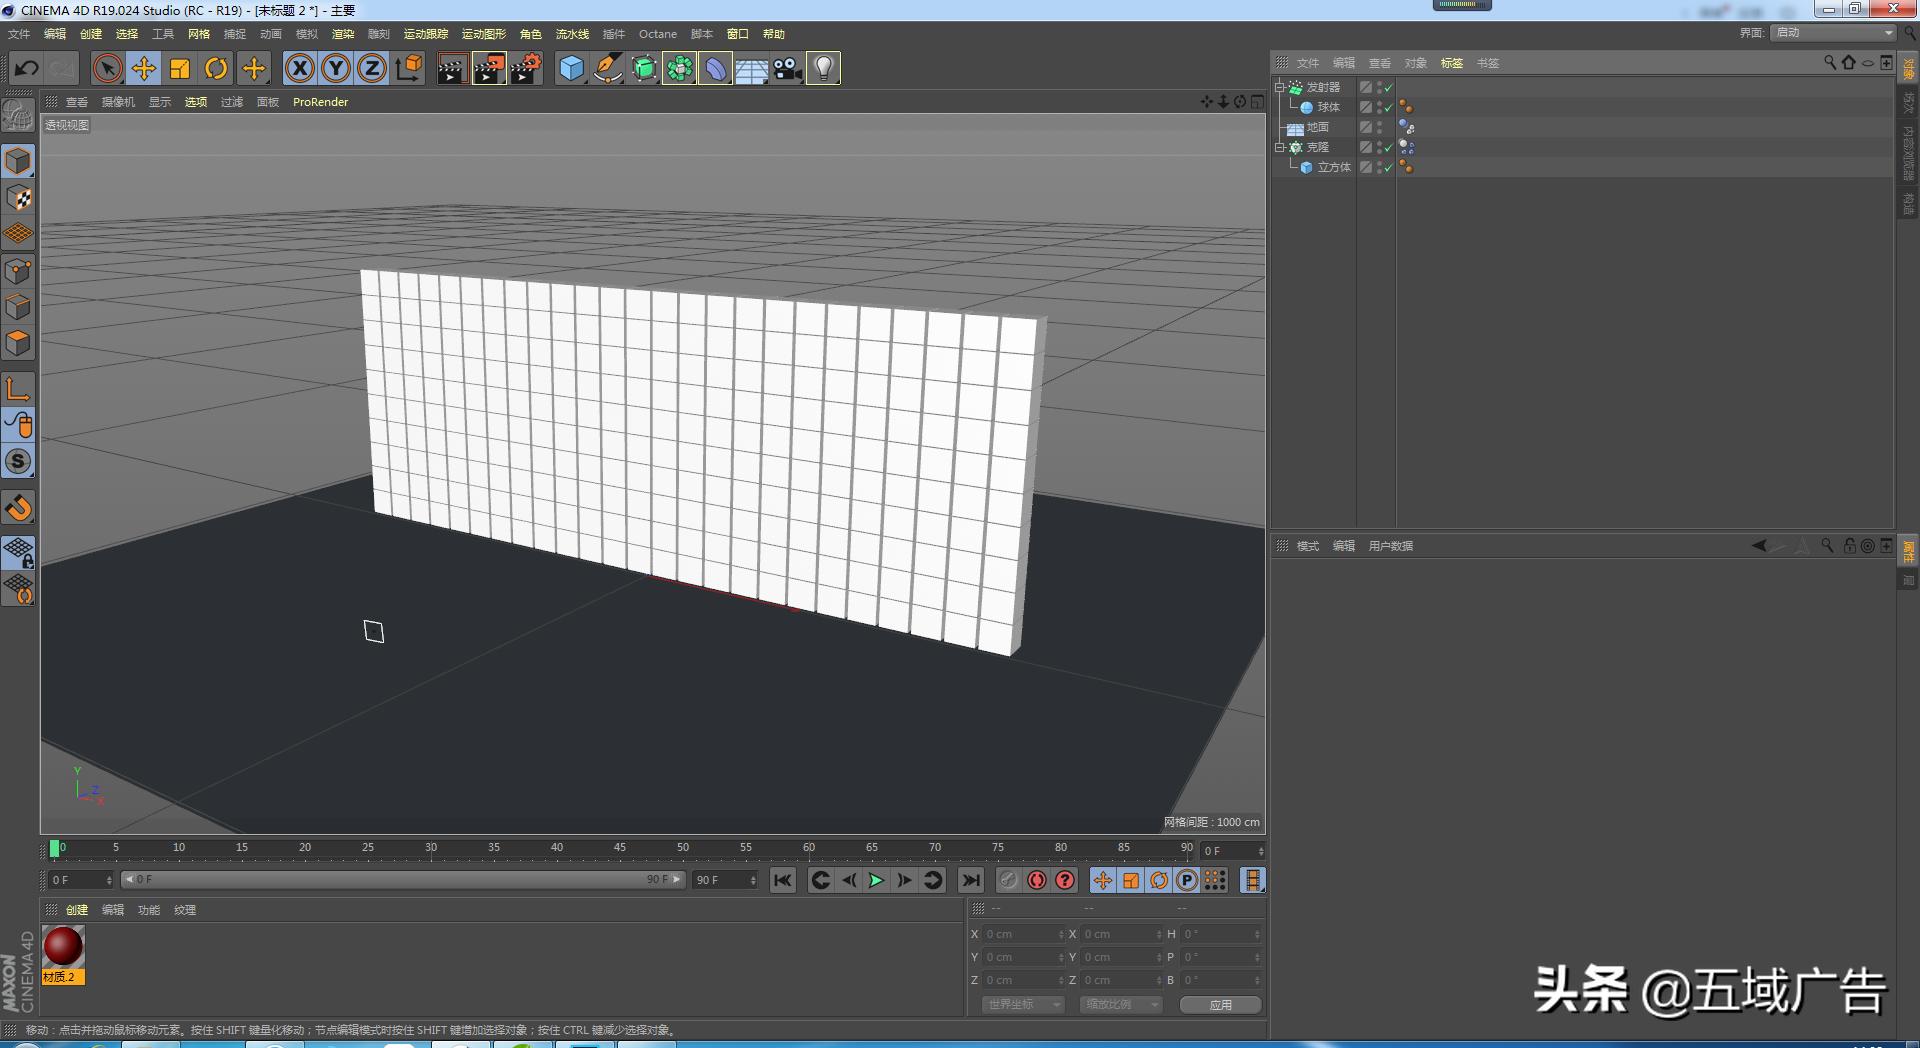
Task: Click the Render to Picture Viewer icon
Action: pyautogui.click(x=488, y=68)
